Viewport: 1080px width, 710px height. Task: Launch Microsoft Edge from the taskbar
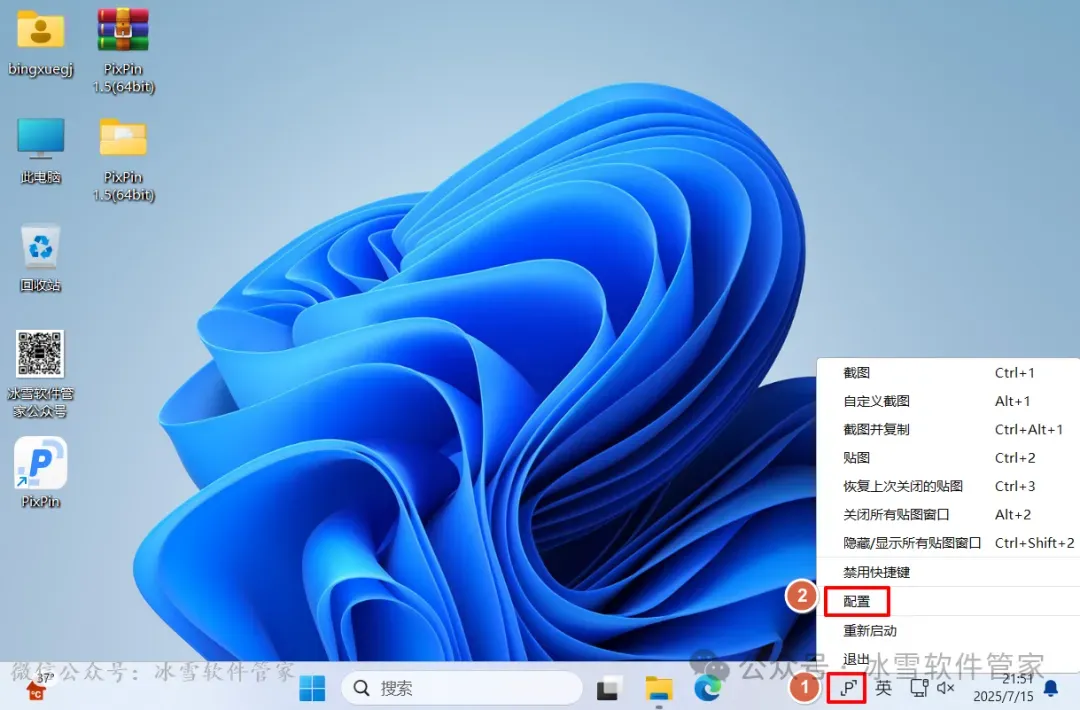(708, 687)
